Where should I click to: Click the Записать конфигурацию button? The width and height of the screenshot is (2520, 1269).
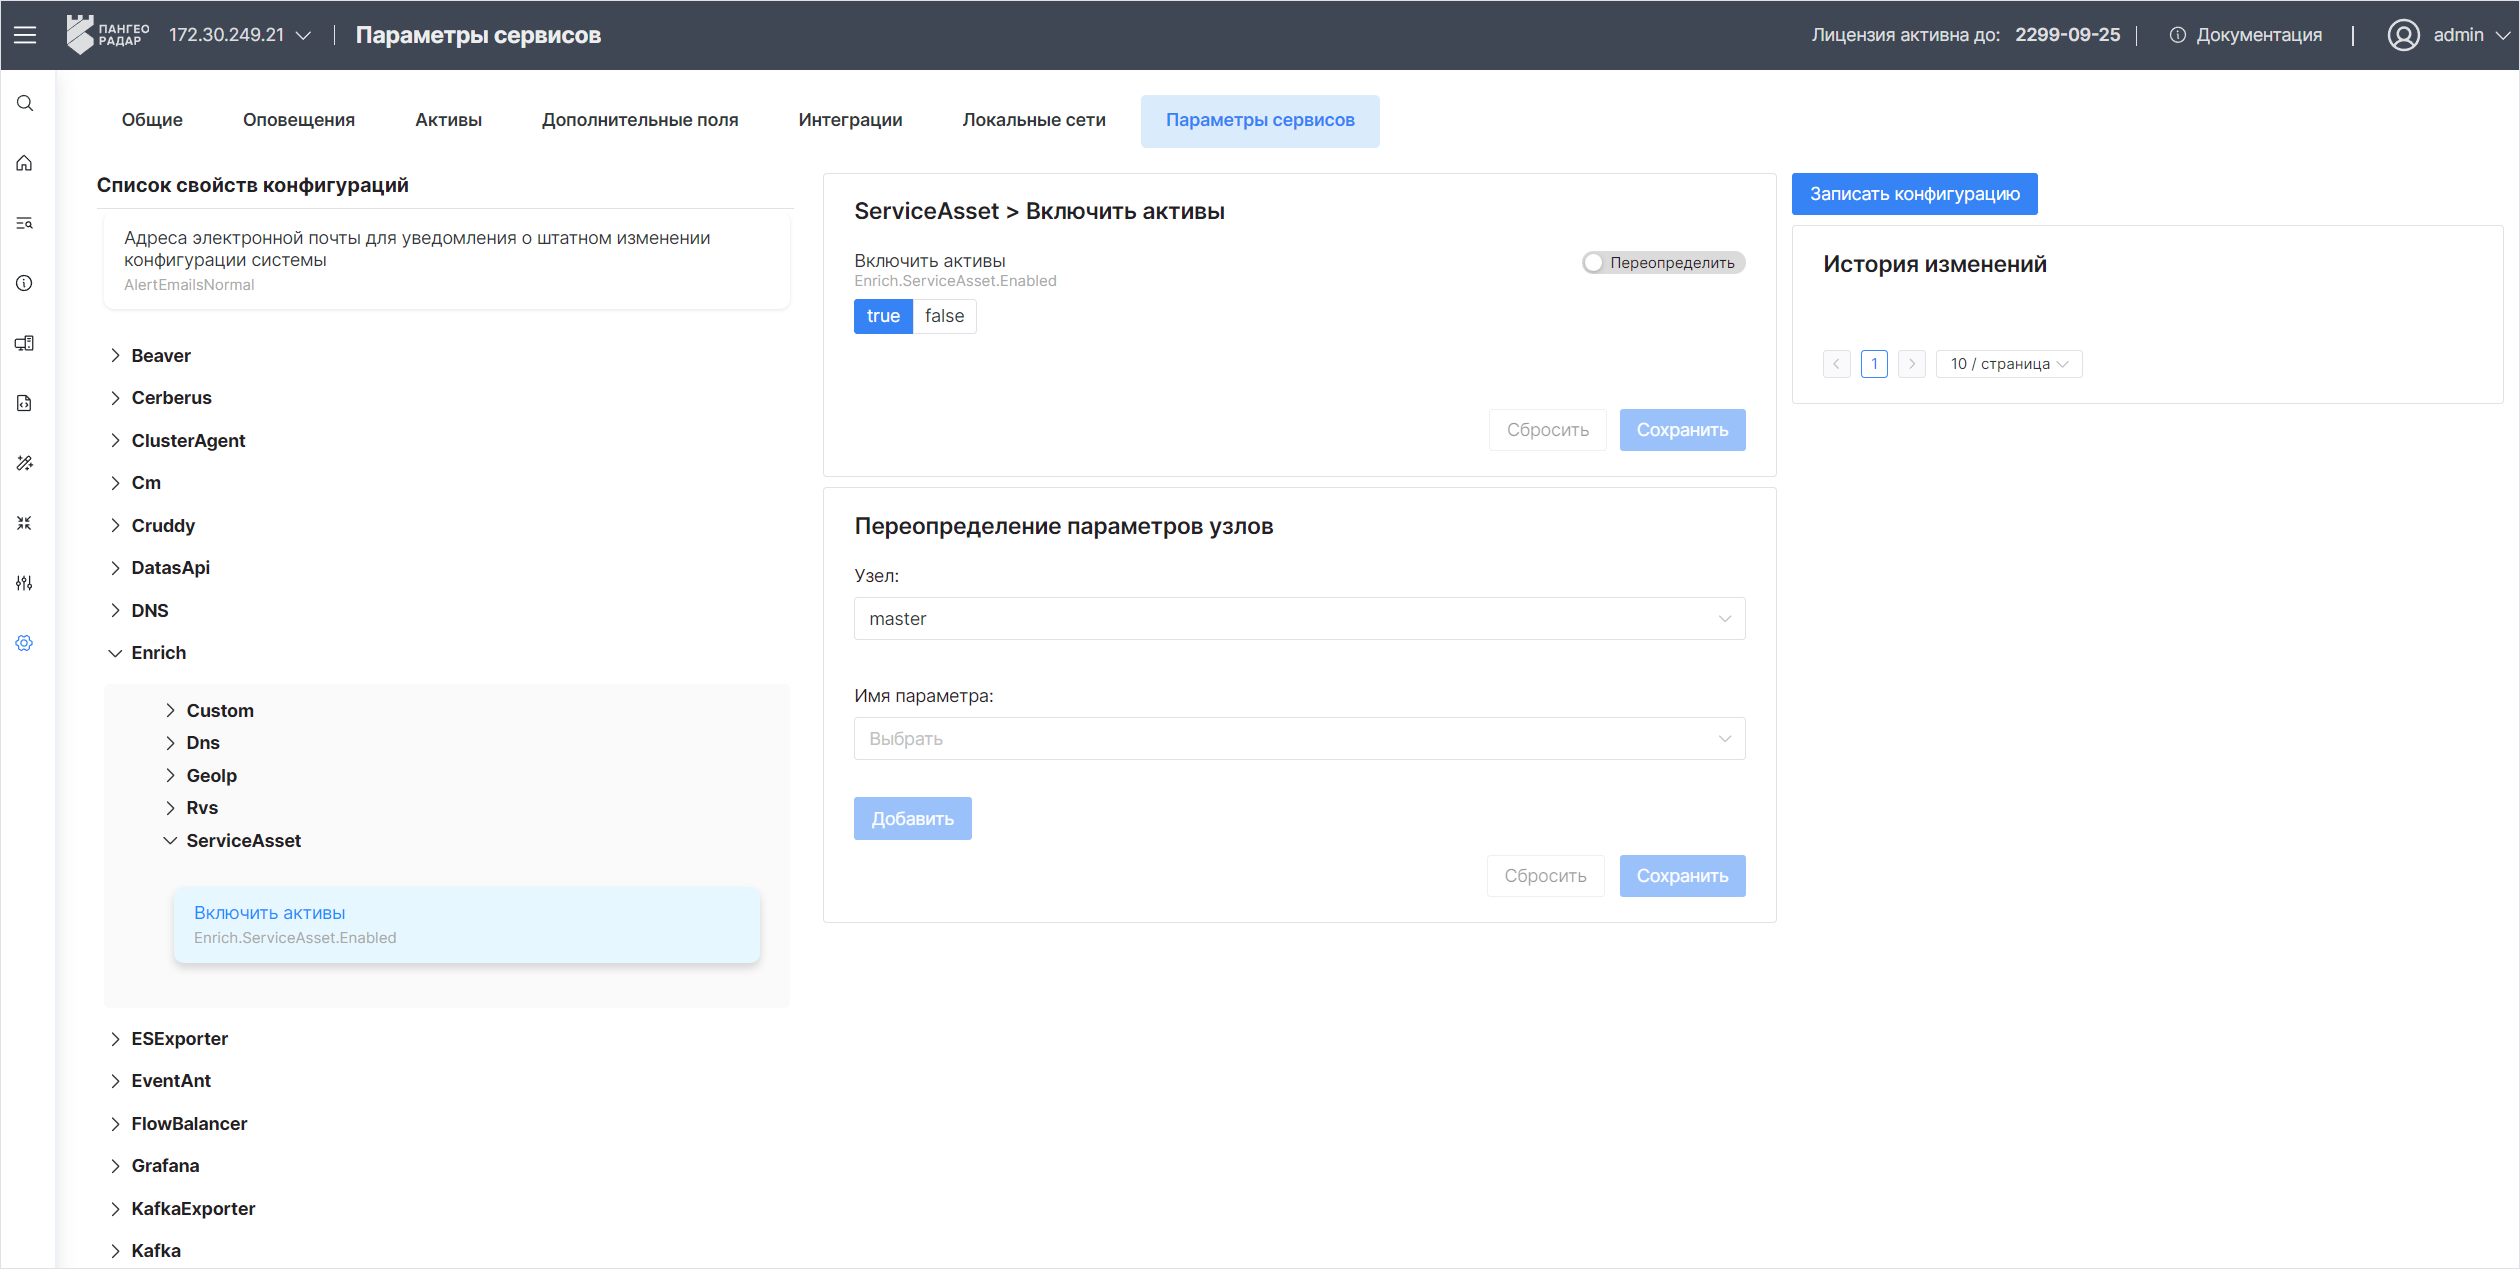click(x=1913, y=194)
